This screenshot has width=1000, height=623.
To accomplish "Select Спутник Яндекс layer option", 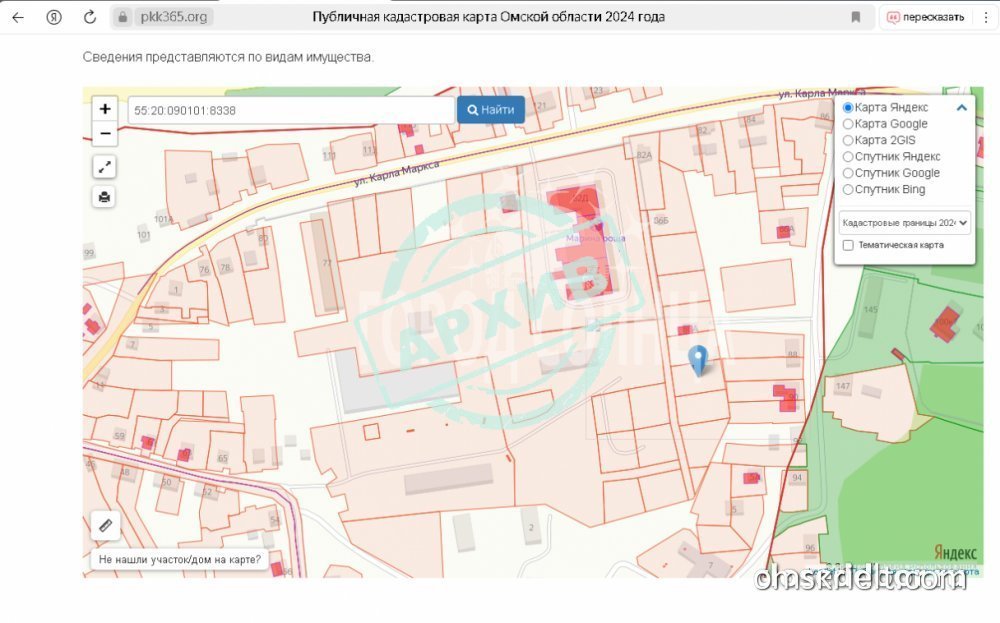I will point(849,157).
